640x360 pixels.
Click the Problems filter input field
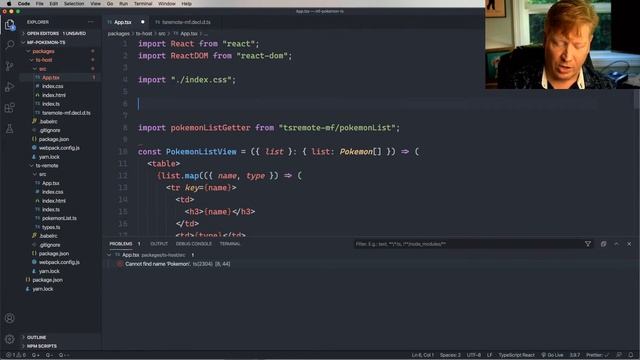(467, 244)
